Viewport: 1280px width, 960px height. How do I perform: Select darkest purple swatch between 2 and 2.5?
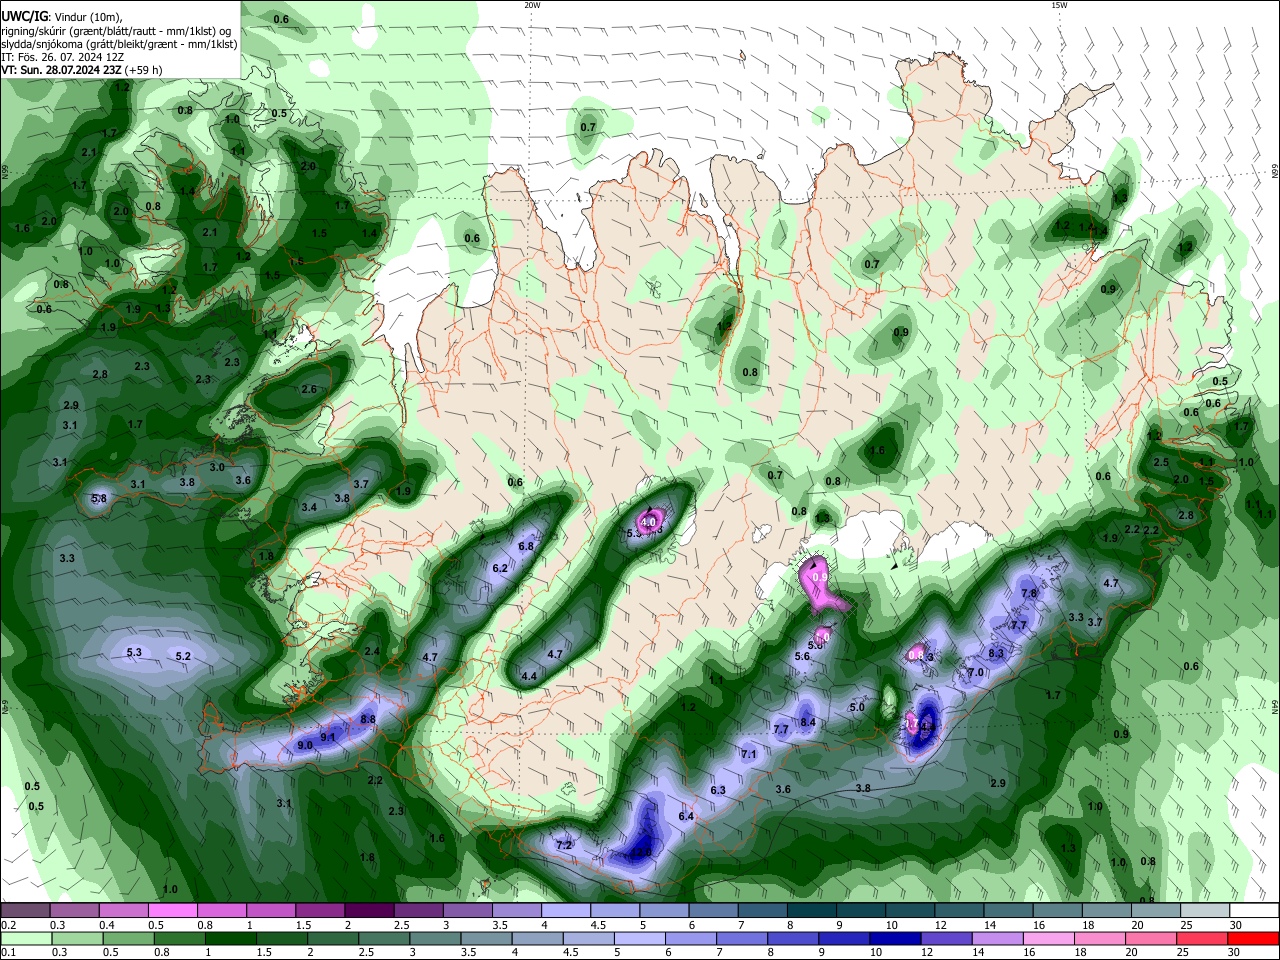tap(369, 911)
